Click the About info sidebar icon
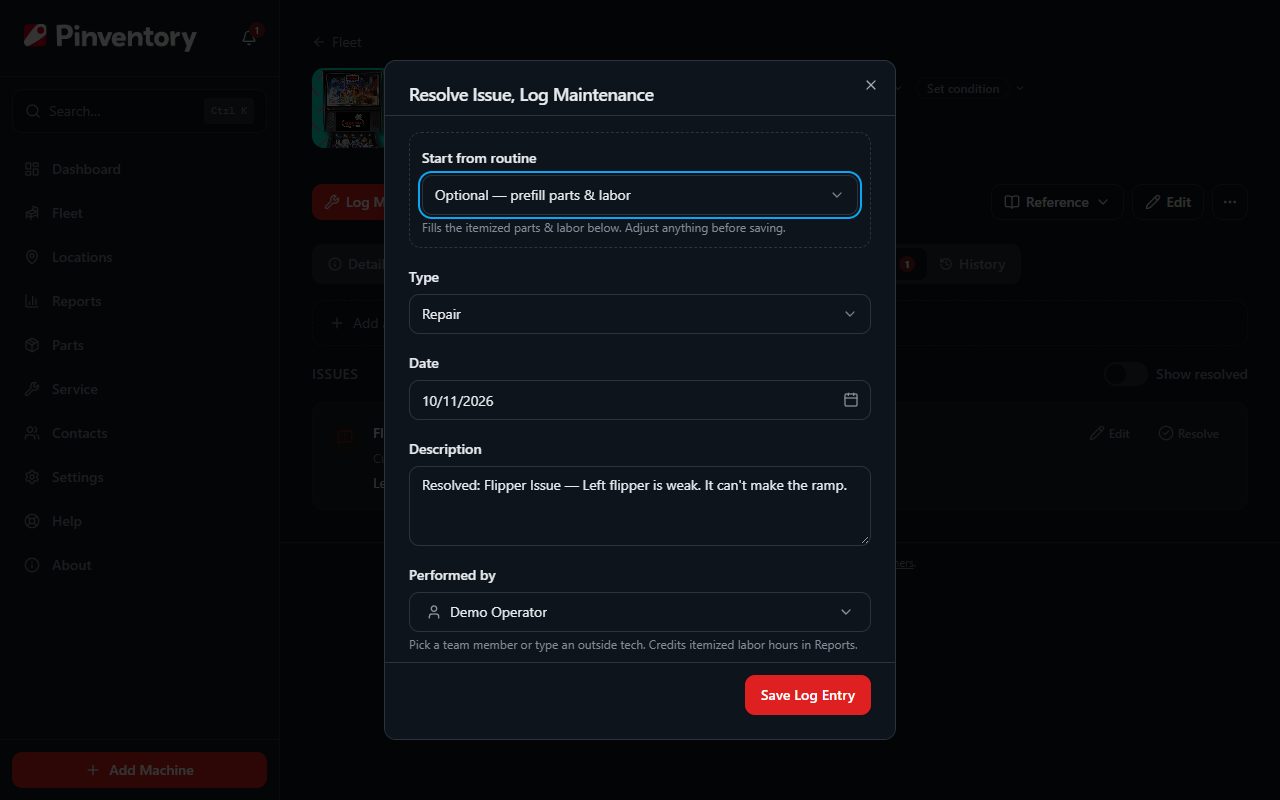The height and width of the screenshot is (800, 1280). point(32,565)
